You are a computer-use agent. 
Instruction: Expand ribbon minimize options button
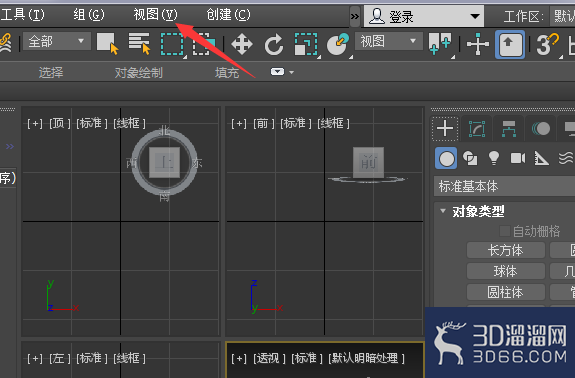278,72
